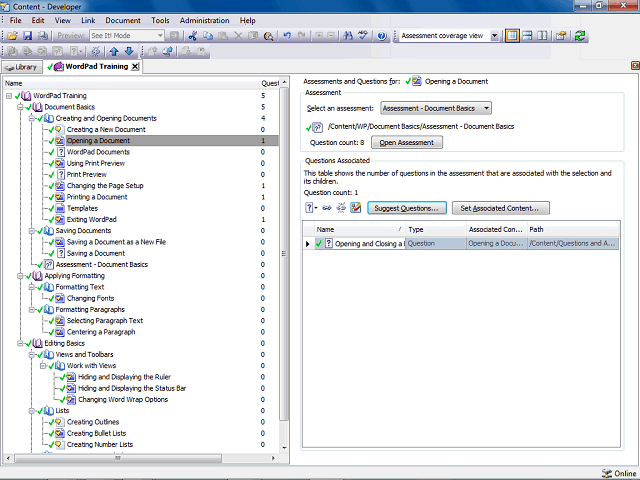The width and height of the screenshot is (640, 480).
Task: Click the Save floppy disk icon
Action: 27,36
